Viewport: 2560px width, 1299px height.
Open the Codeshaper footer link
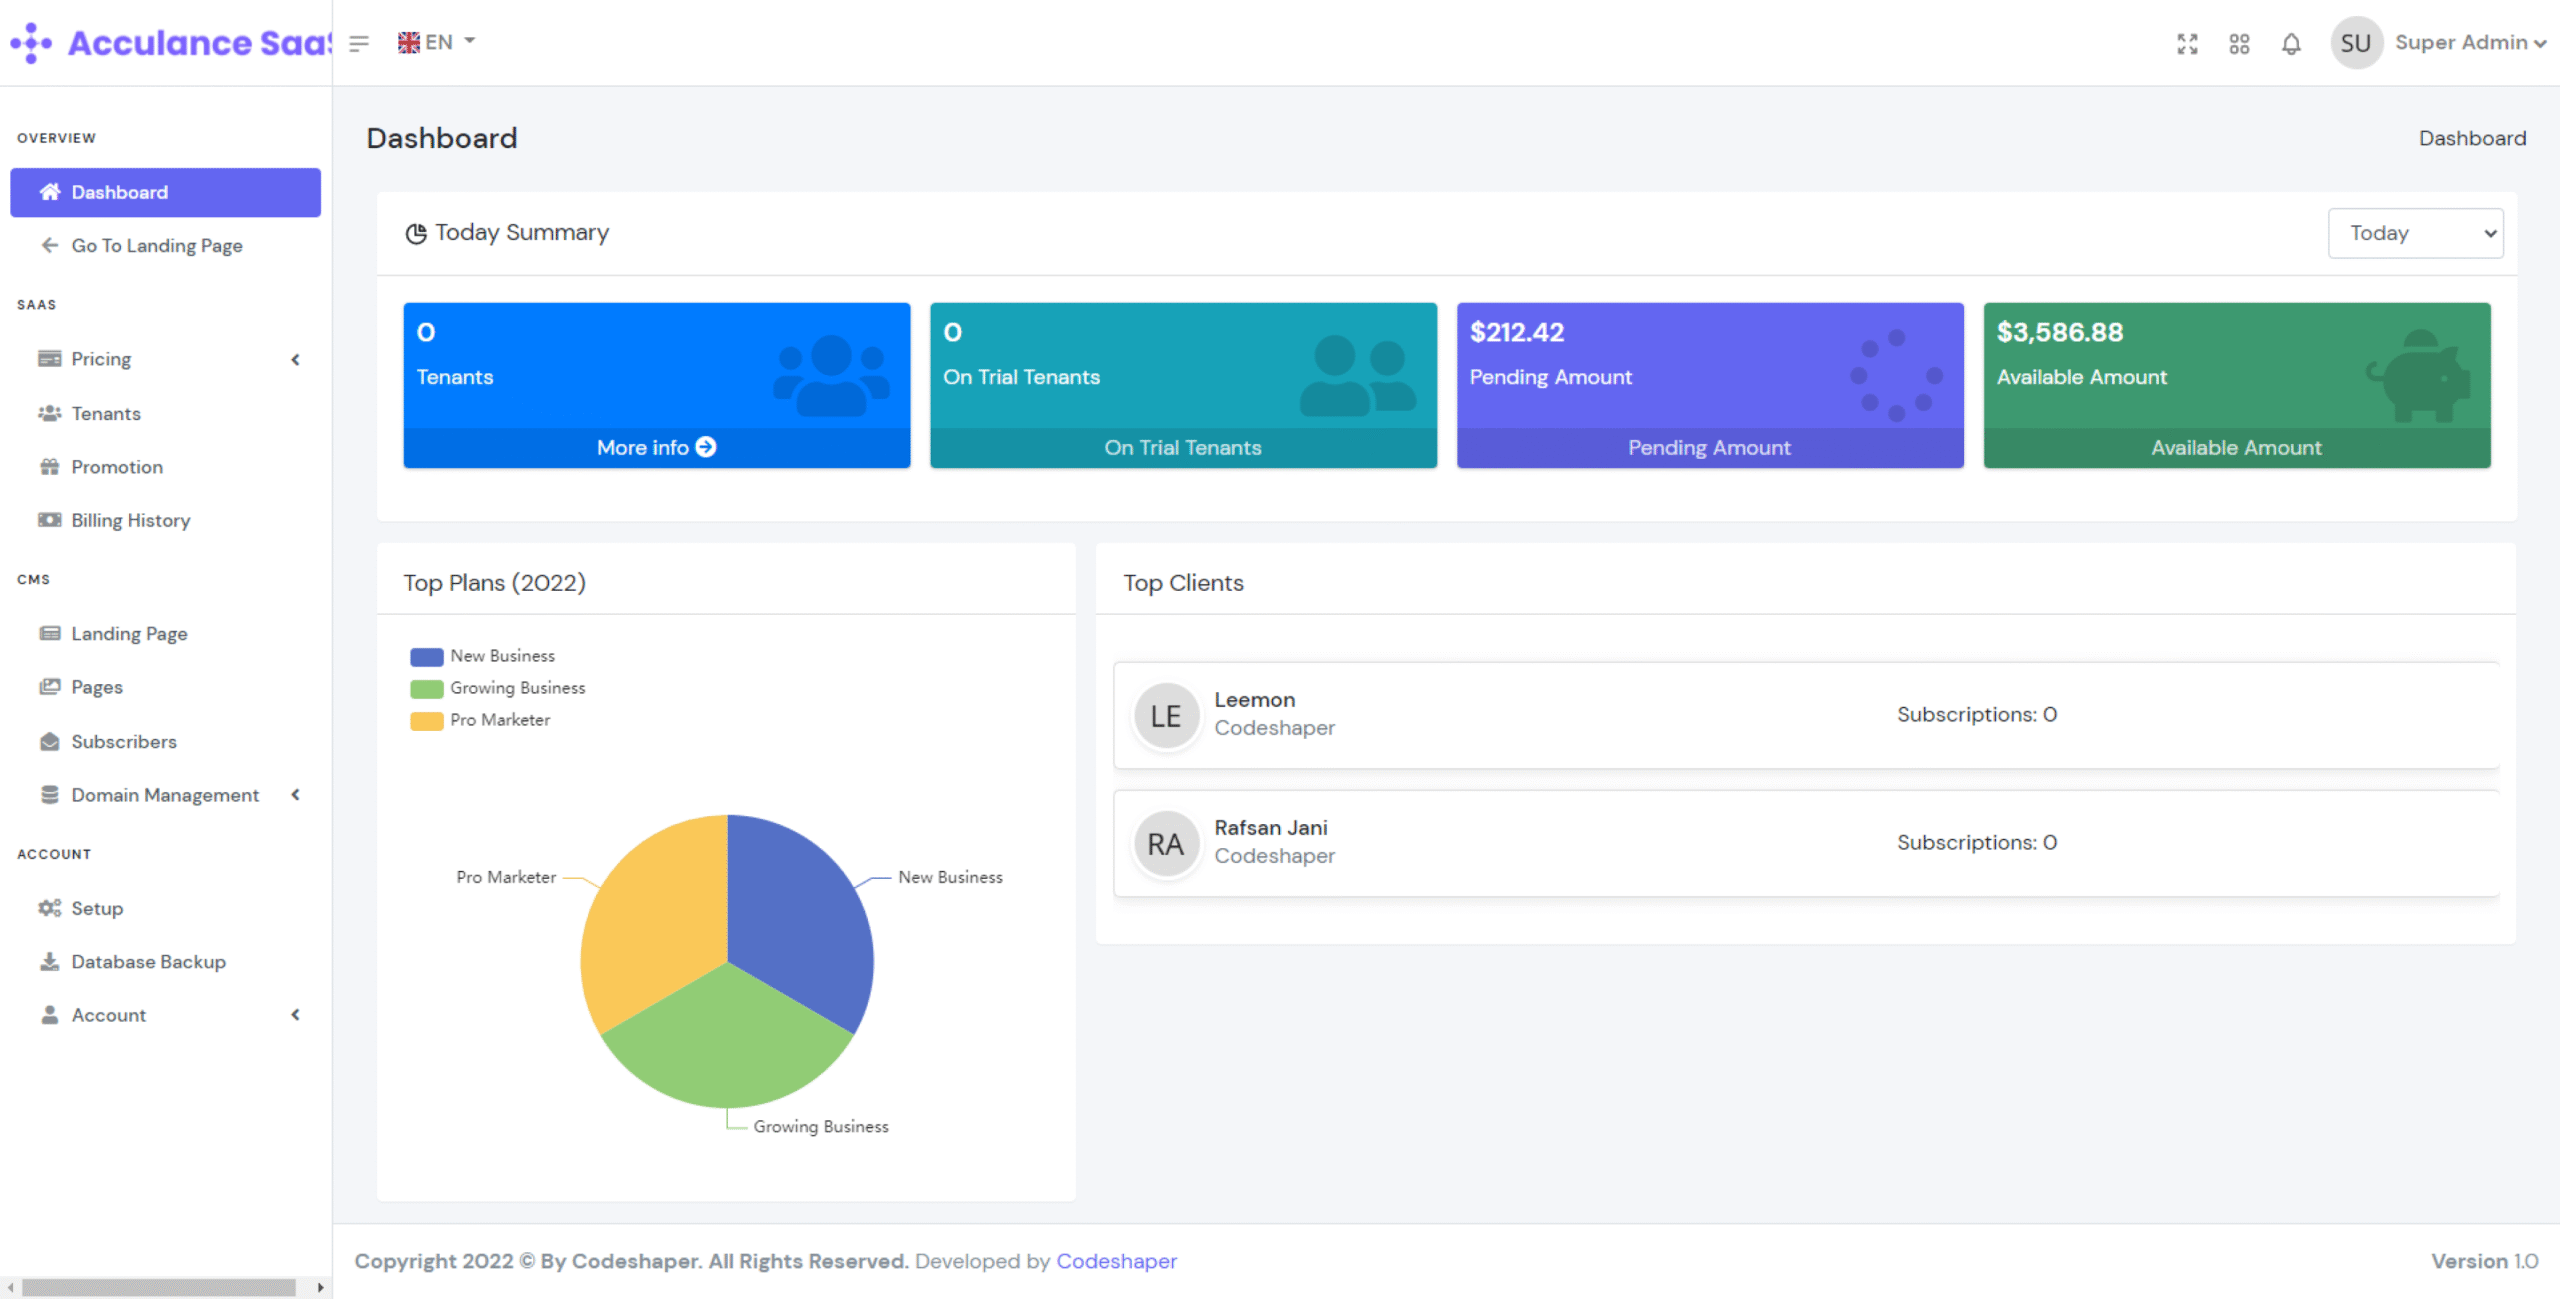click(x=1116, y=1261)
